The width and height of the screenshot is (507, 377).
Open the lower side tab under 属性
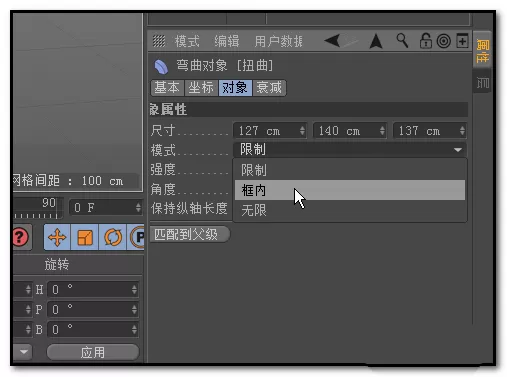coord(482,82)
